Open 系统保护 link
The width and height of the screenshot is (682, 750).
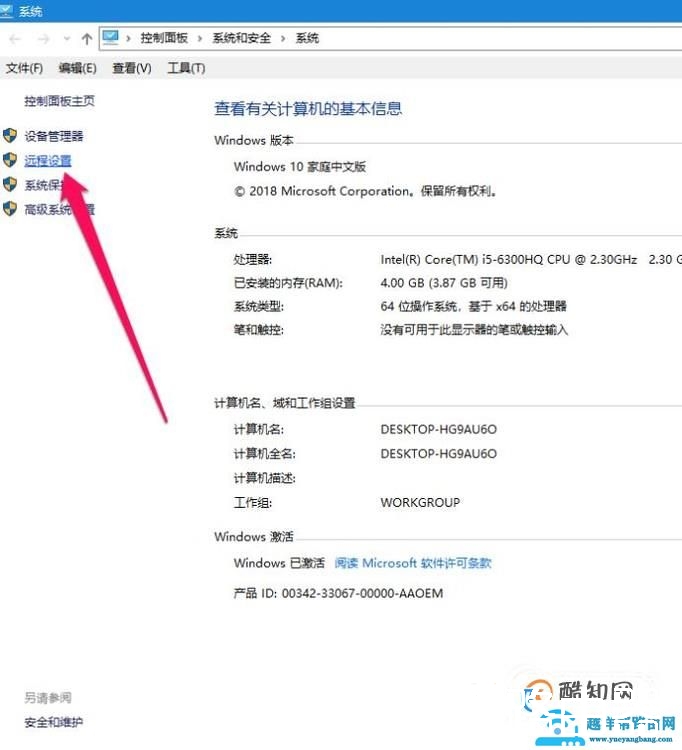[x=48, y=185]
